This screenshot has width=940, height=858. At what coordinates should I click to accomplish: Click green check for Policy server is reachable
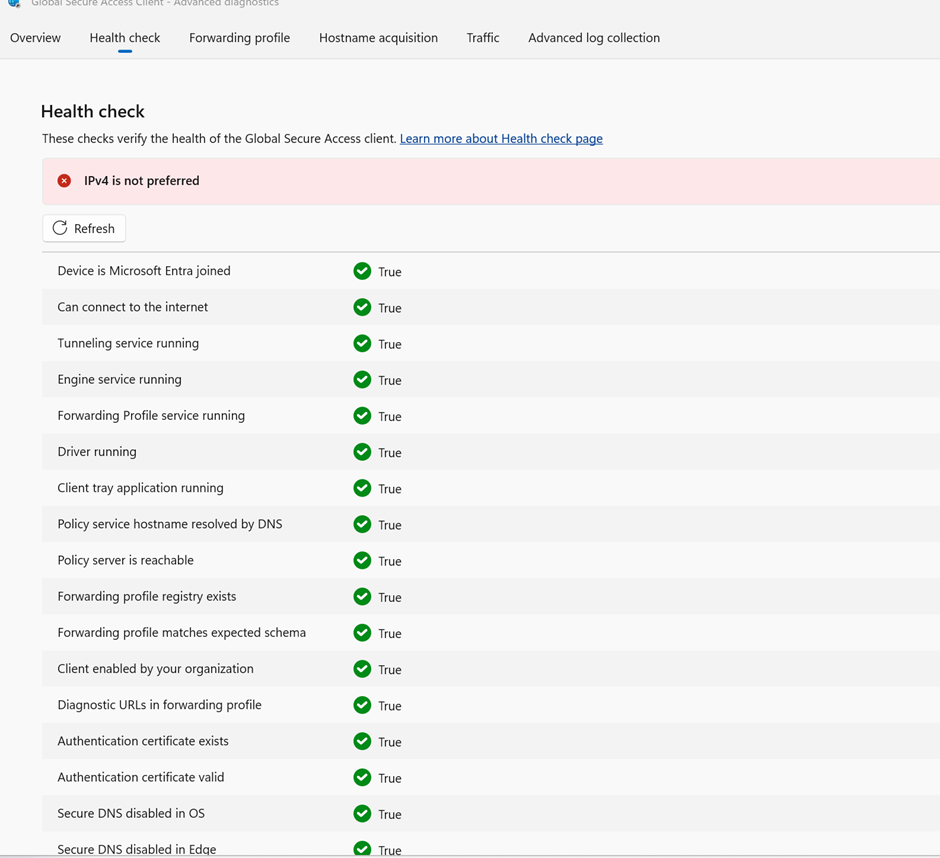(x=362, y=560)
